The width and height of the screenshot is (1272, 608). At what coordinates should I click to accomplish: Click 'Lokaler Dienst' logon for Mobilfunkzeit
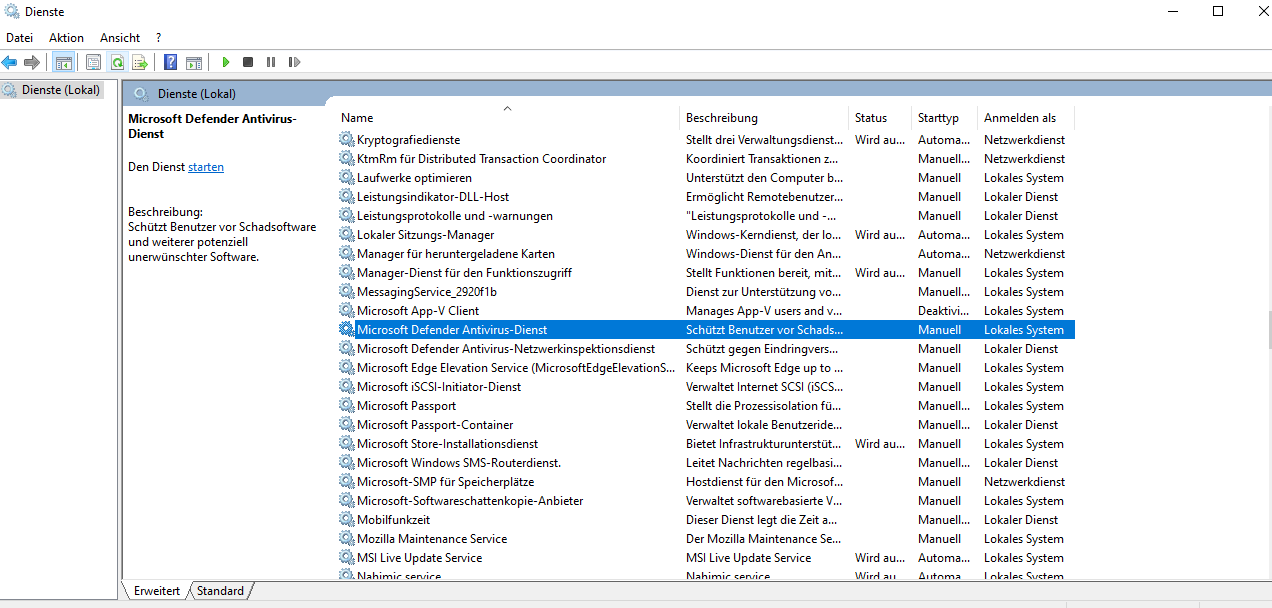pyautogui.click(x=1021, y=520)
